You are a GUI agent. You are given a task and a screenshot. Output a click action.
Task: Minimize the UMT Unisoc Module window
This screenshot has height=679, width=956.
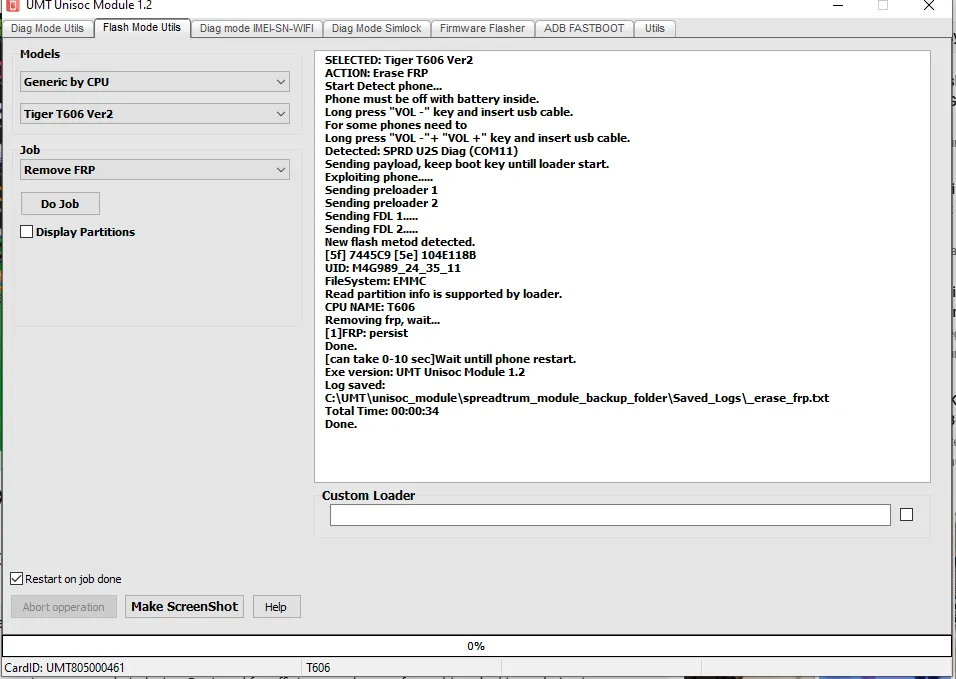[836, 5]
